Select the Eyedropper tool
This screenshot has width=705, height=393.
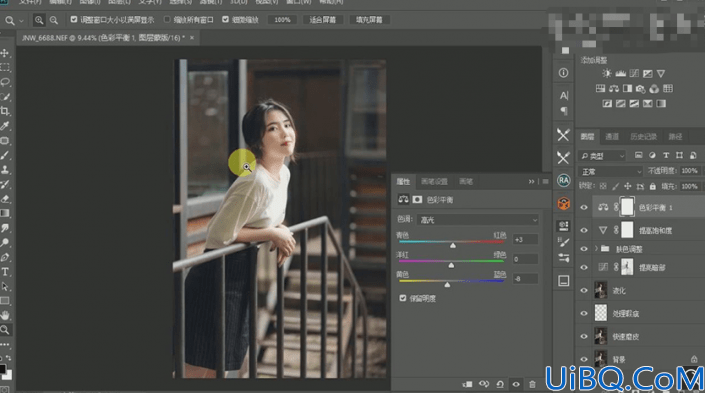pos(5,126)
